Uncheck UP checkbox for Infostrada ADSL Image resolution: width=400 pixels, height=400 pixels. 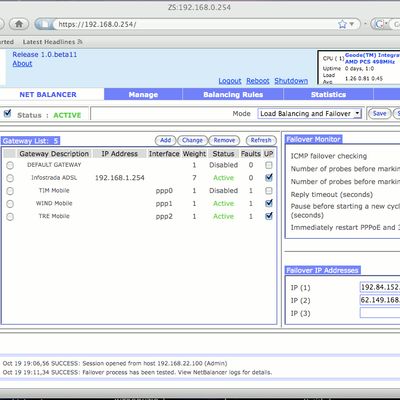click(x=269, y=178)
